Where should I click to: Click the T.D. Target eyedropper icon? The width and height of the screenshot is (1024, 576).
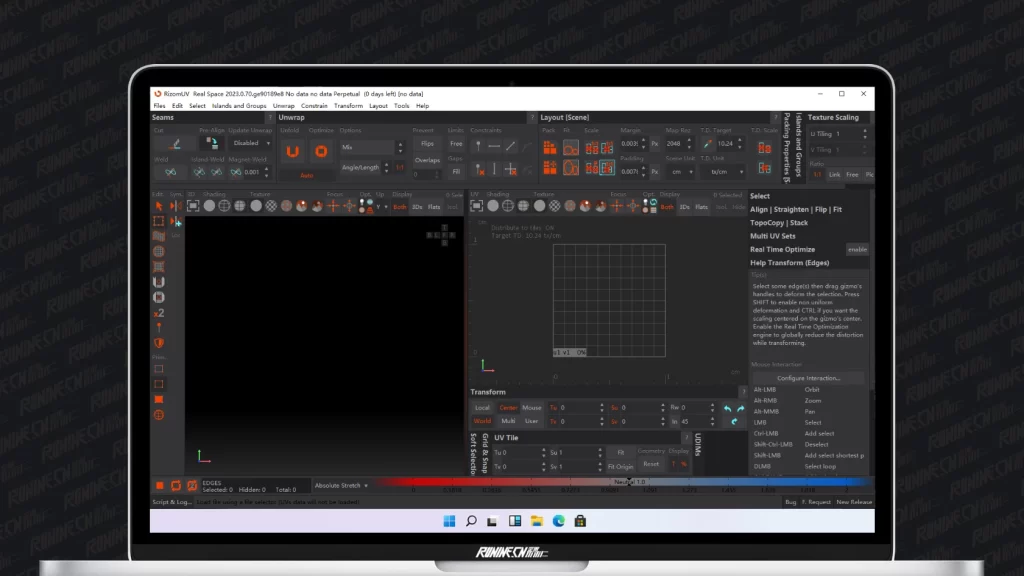coord(708,144)
